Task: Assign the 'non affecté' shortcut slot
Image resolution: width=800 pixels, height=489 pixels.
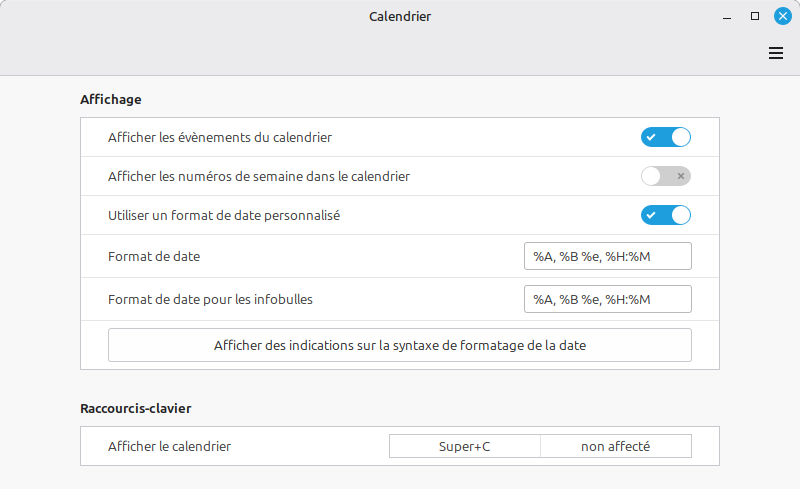Action: point(616,446)
